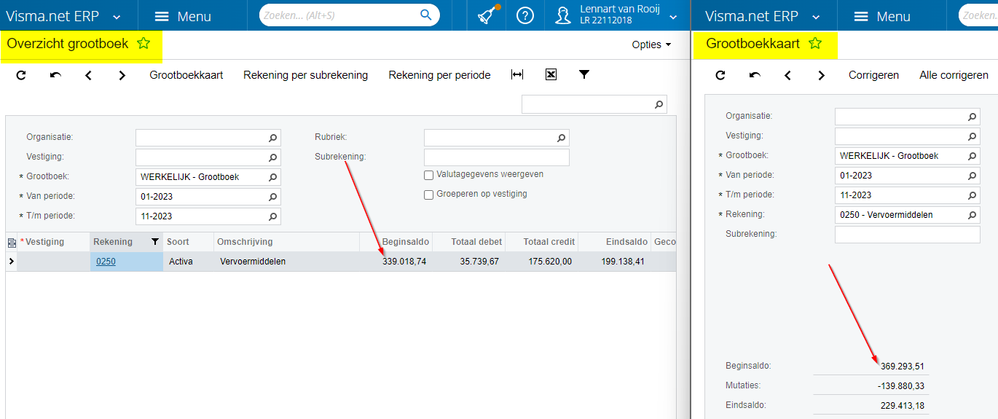Viewport: 998px width, 419px height.
Task: Click fit-to-width columns icon
Action: (x=517, y=75)
